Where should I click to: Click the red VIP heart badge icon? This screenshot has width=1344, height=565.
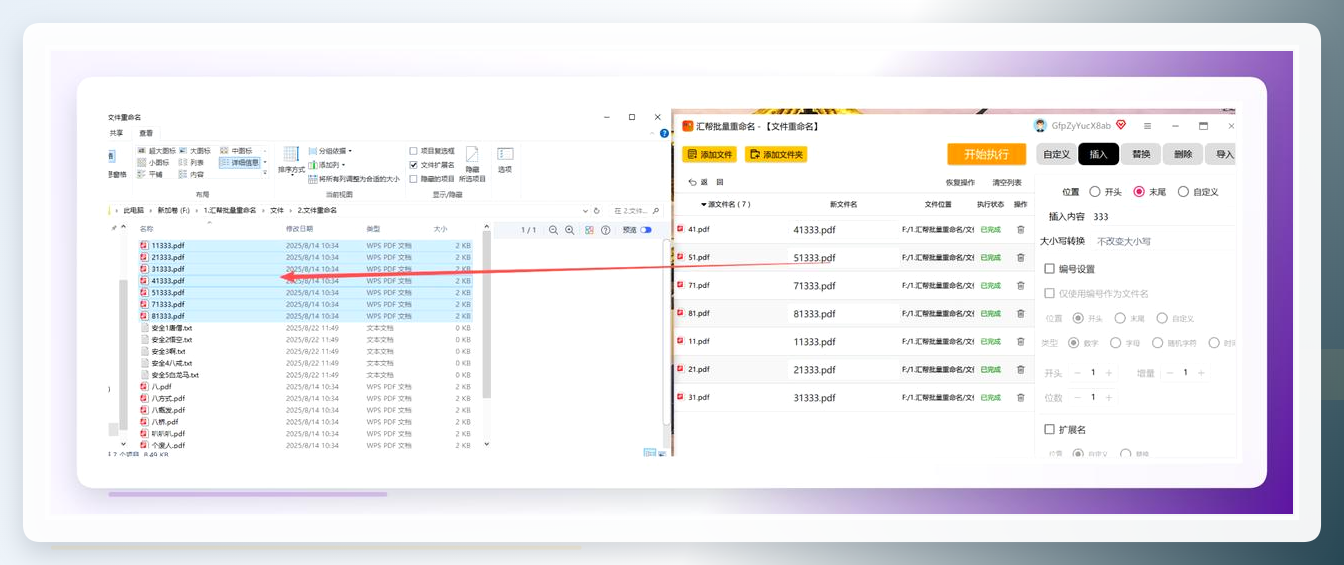click(1121, 125)
